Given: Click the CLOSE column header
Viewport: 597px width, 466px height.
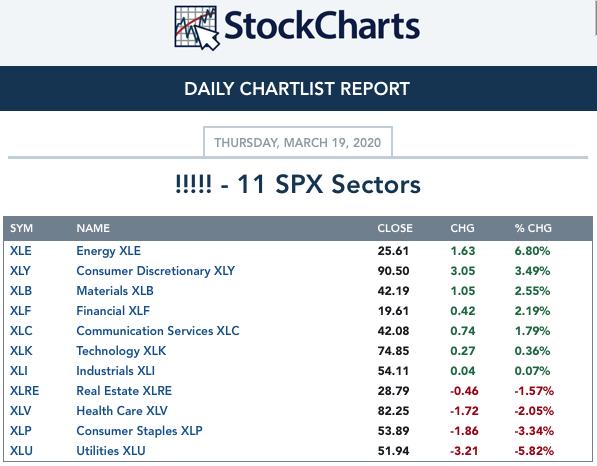Looking at the screenshot, I should 395,228.
